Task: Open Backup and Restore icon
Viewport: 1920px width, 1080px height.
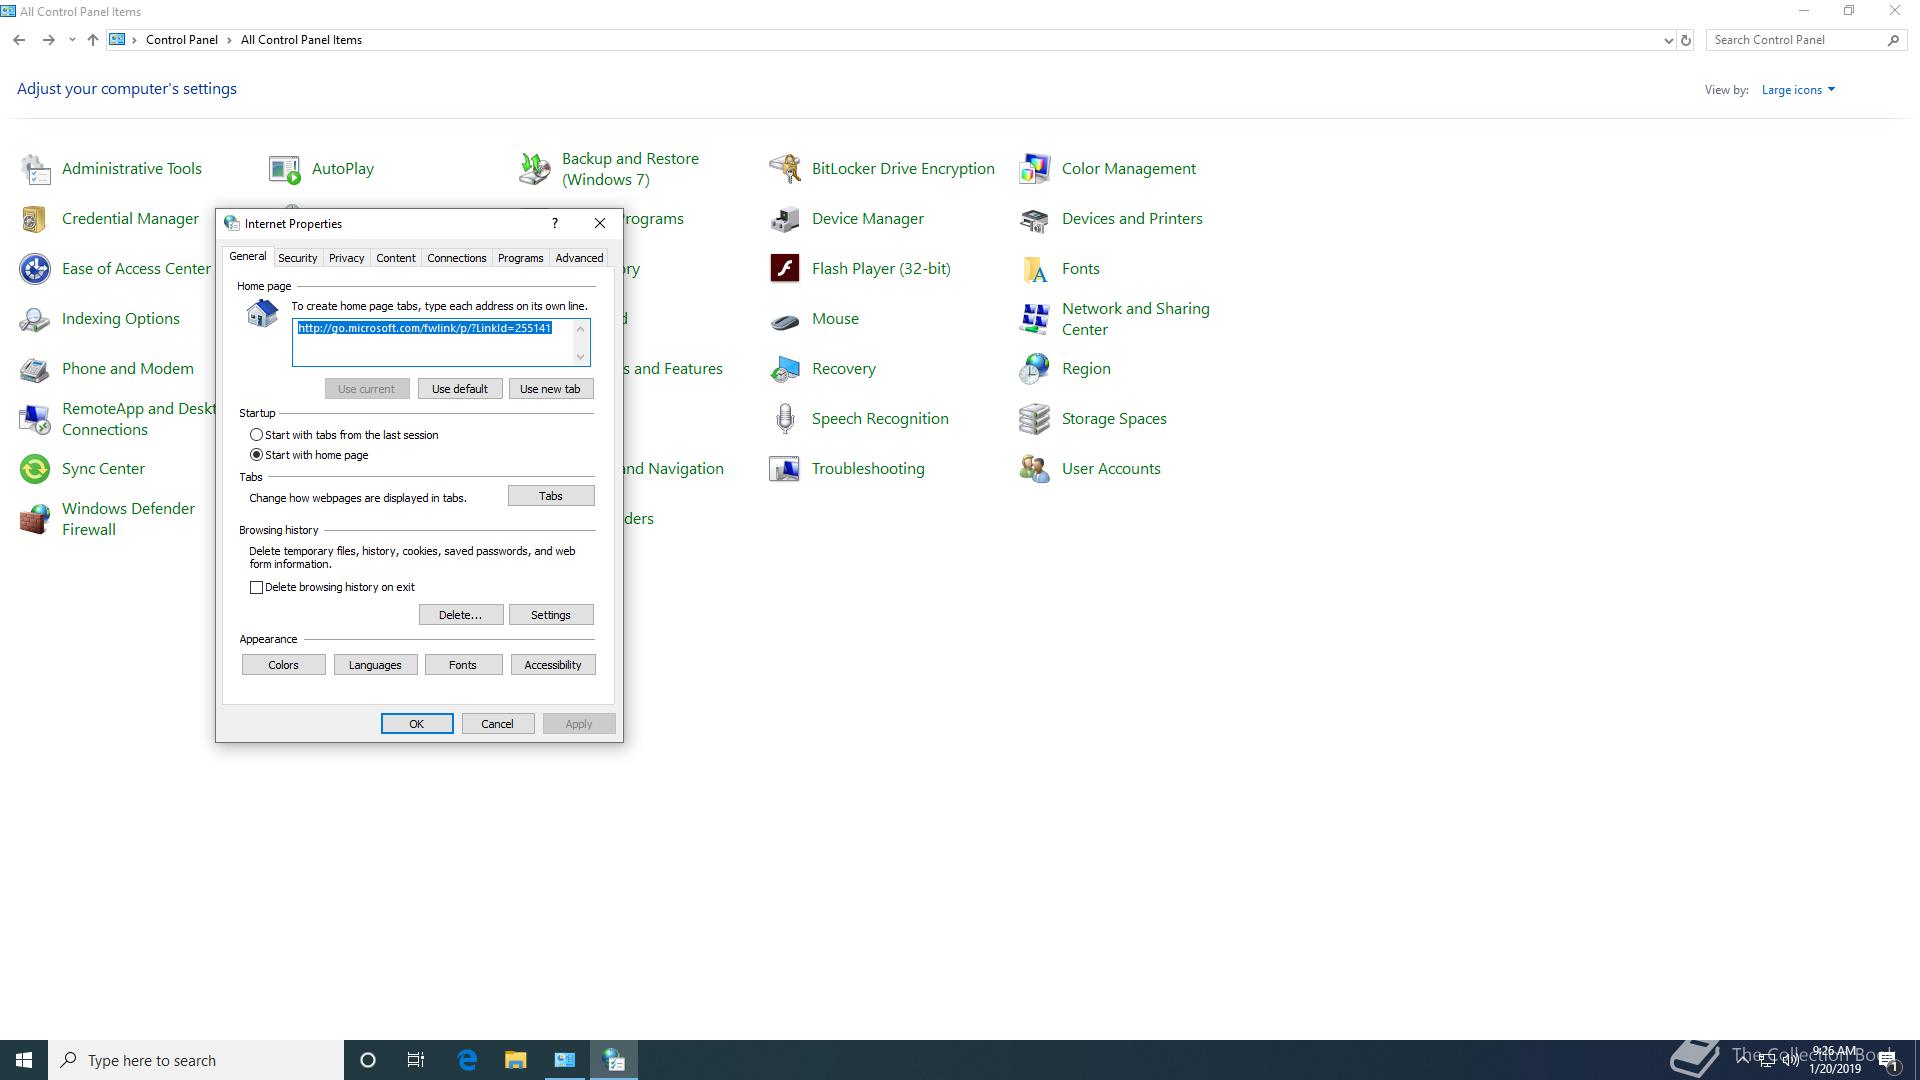Action: [535, 169]
